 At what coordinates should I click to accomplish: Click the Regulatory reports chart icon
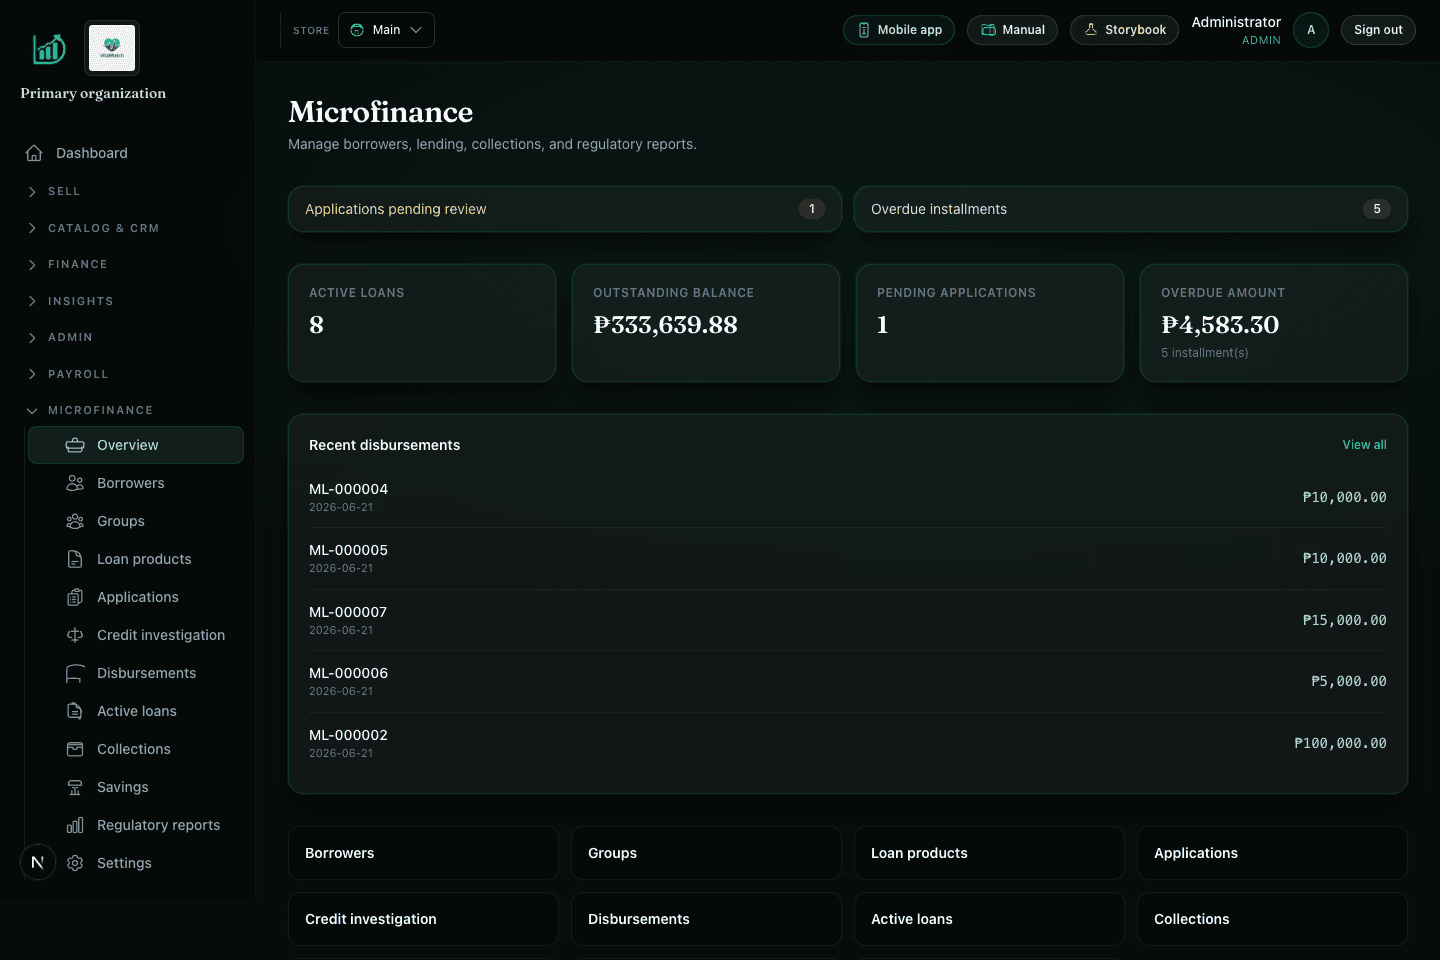[75, 825]
